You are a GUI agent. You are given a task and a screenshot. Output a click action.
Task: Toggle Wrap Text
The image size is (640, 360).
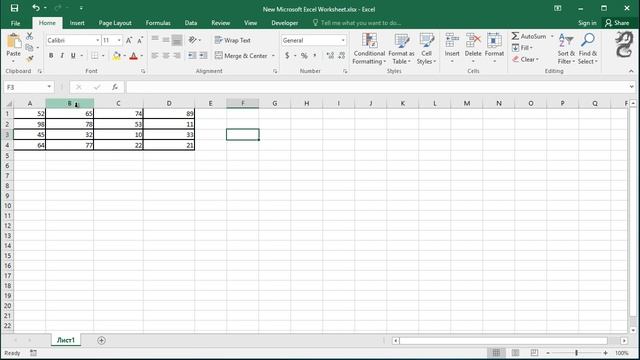pos(233,40)
